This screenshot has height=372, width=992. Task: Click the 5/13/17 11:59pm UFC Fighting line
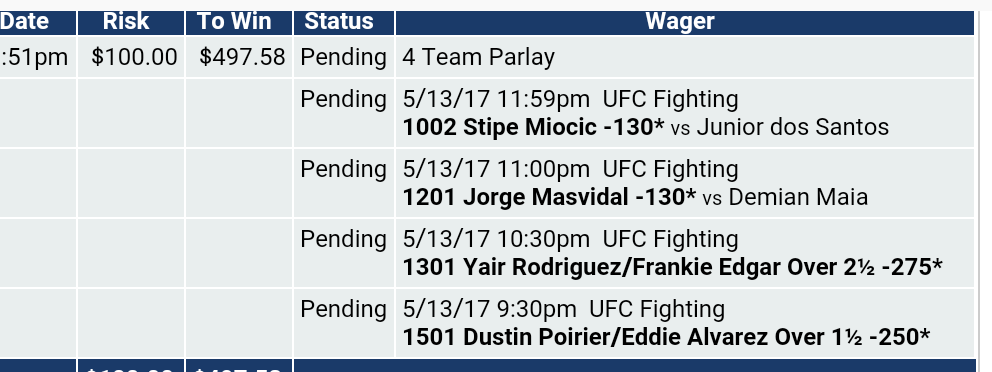click(570, 99)
